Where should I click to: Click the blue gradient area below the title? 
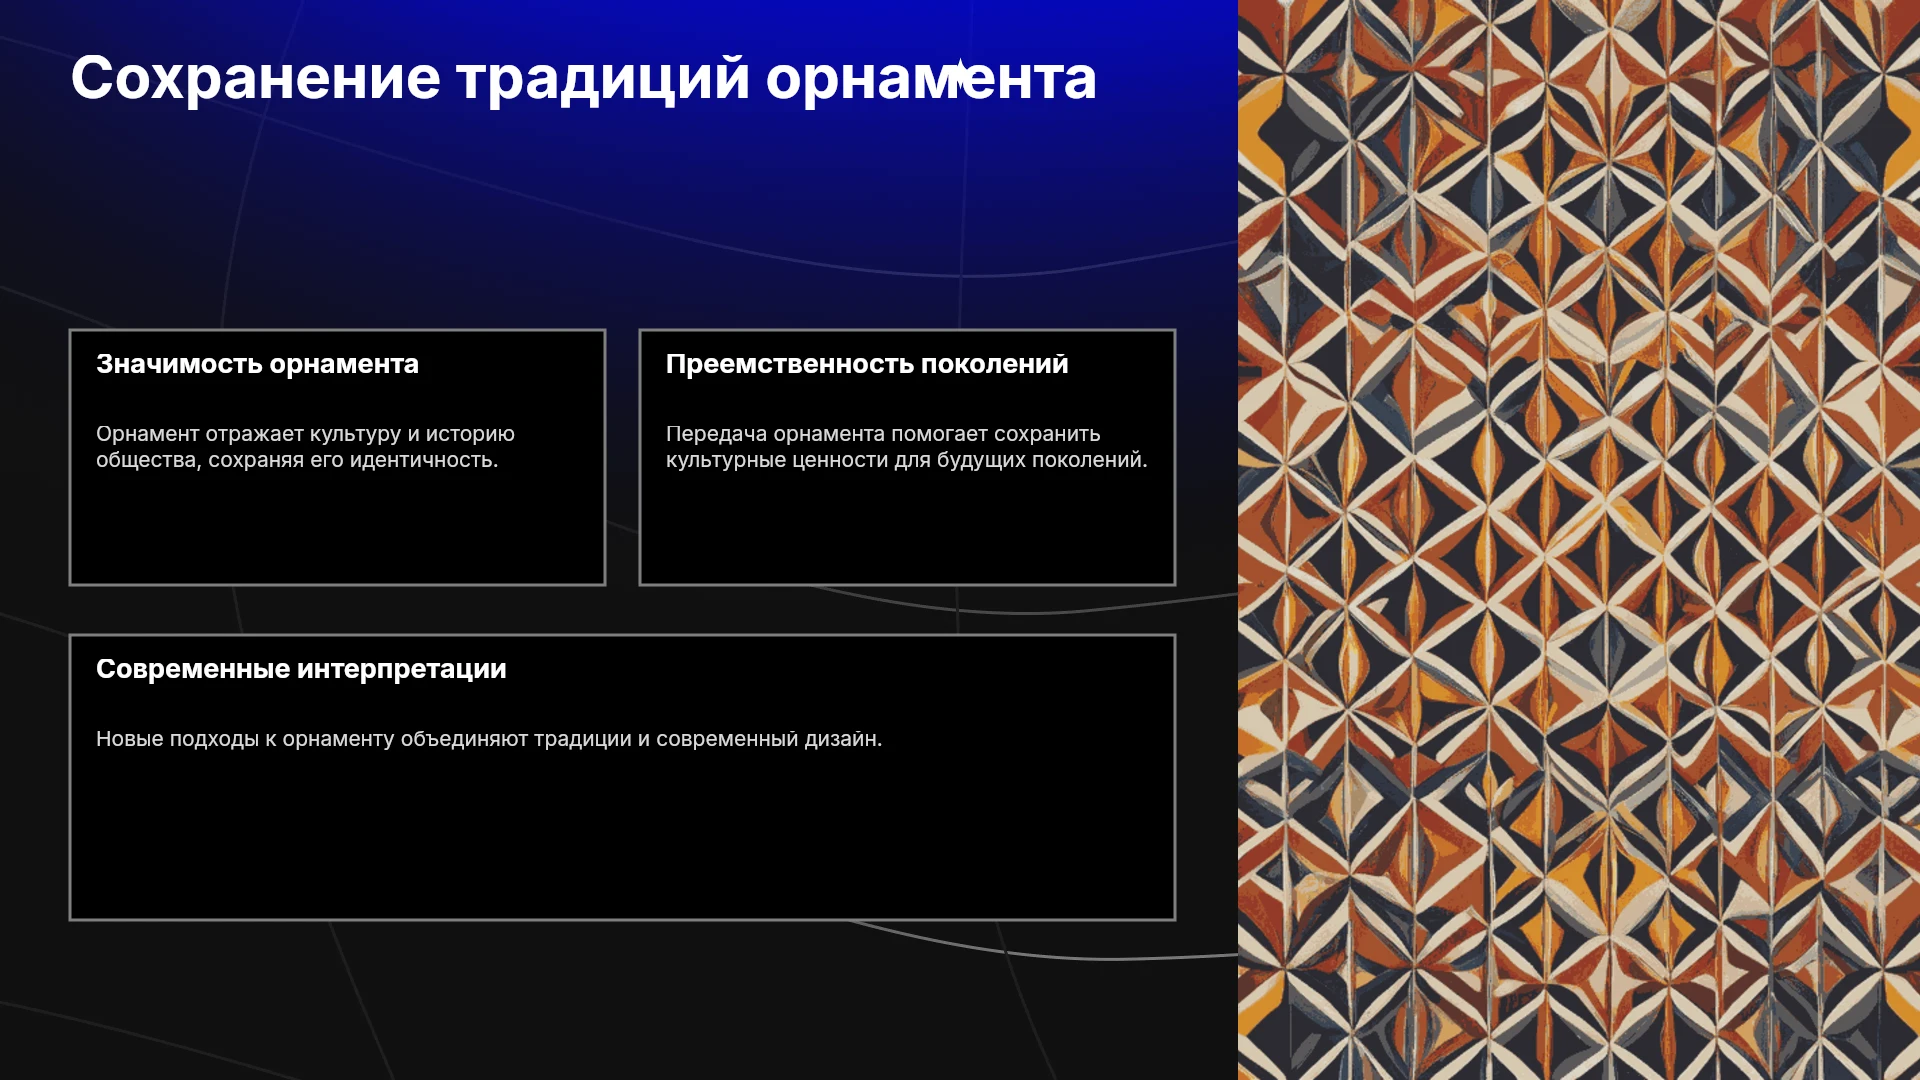pos(620,200)
